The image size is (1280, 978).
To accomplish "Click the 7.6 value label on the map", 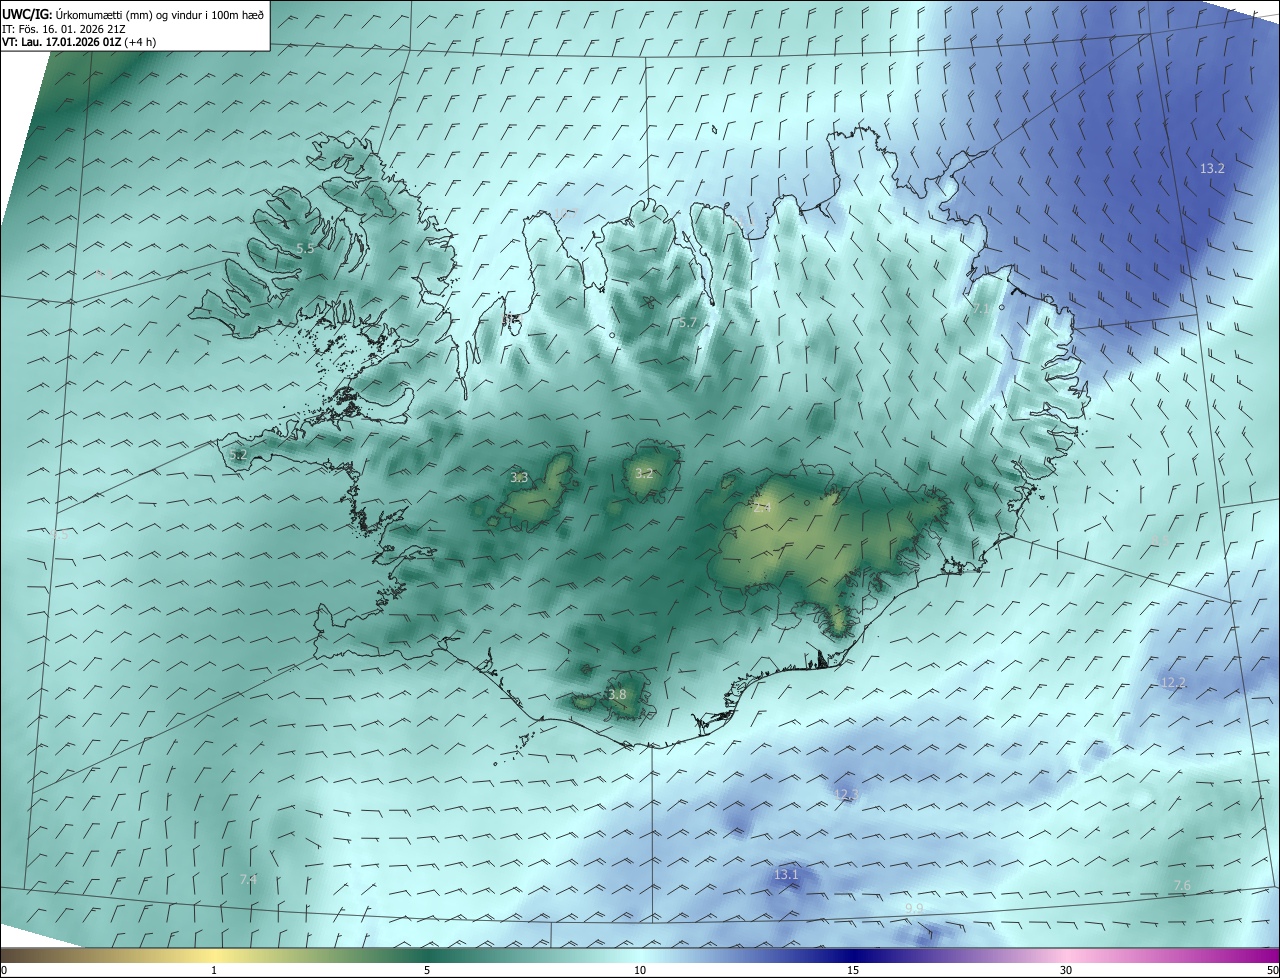I will coord(1181,886).
